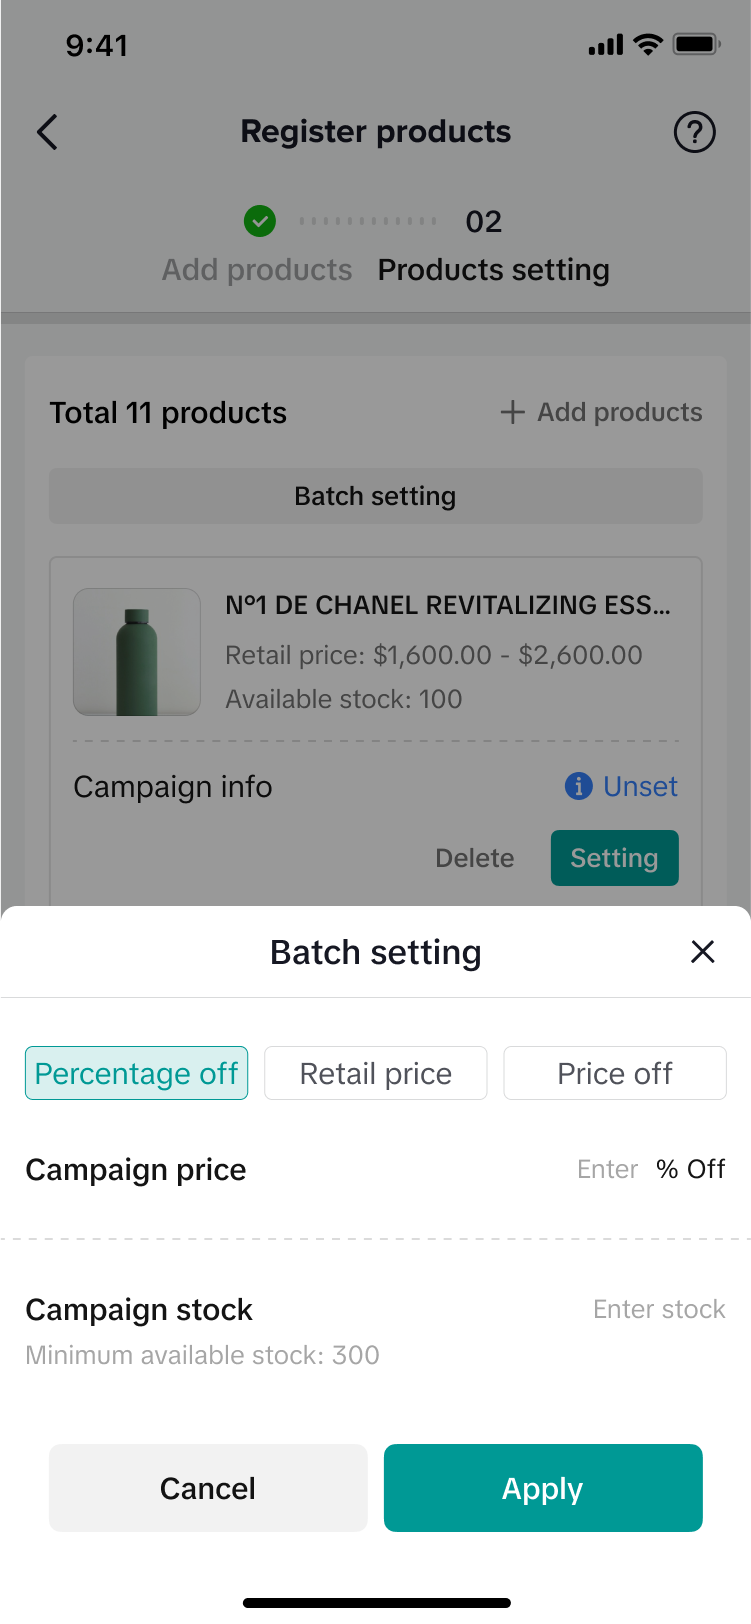Tap the green completed step checkmark
The height and width of the screenshot is (1624, 751).
point(260,221)
